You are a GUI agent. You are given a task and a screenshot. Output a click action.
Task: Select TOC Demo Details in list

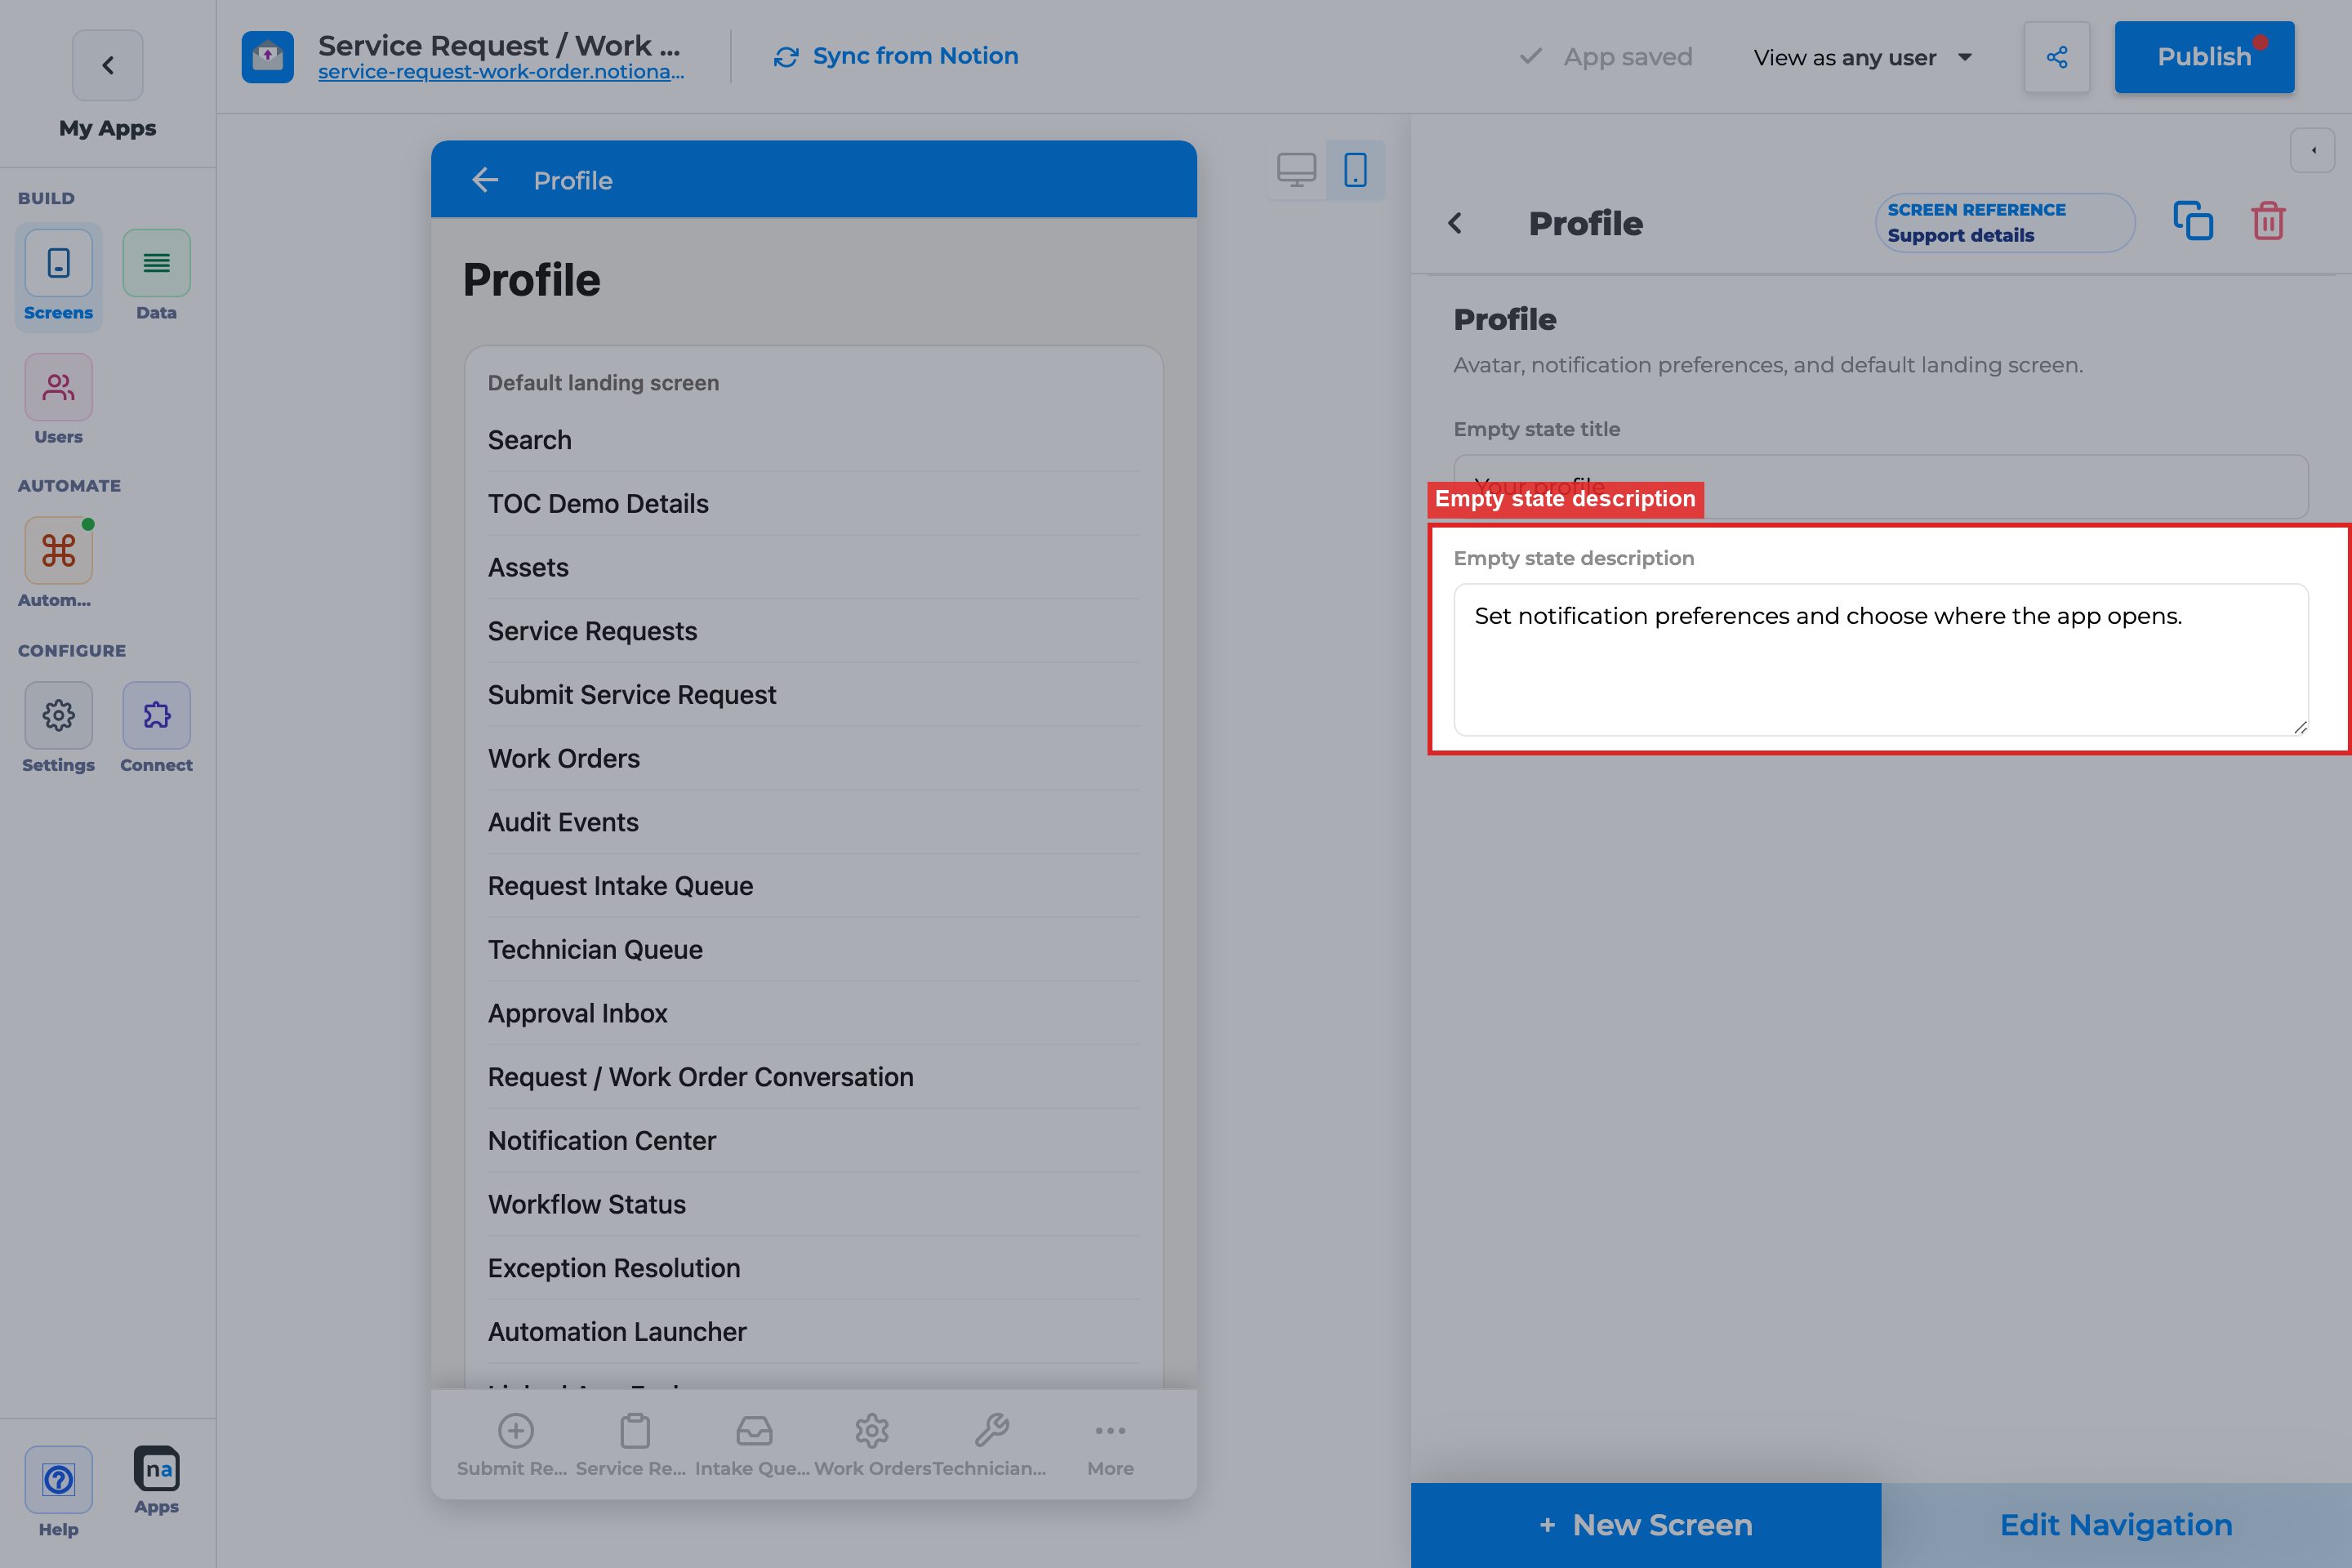pos(813,504)
